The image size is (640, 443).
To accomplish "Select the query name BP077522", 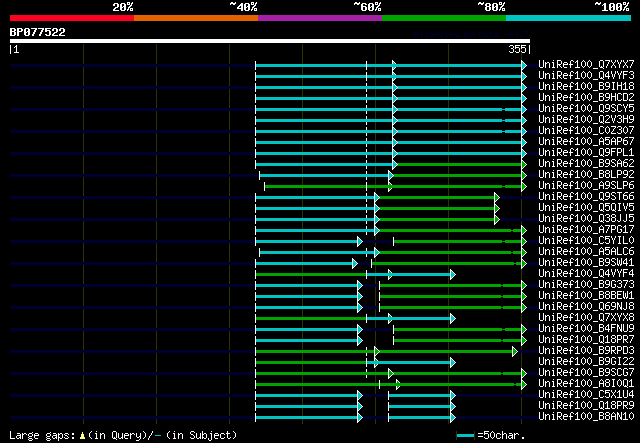I will pos(38,32).
